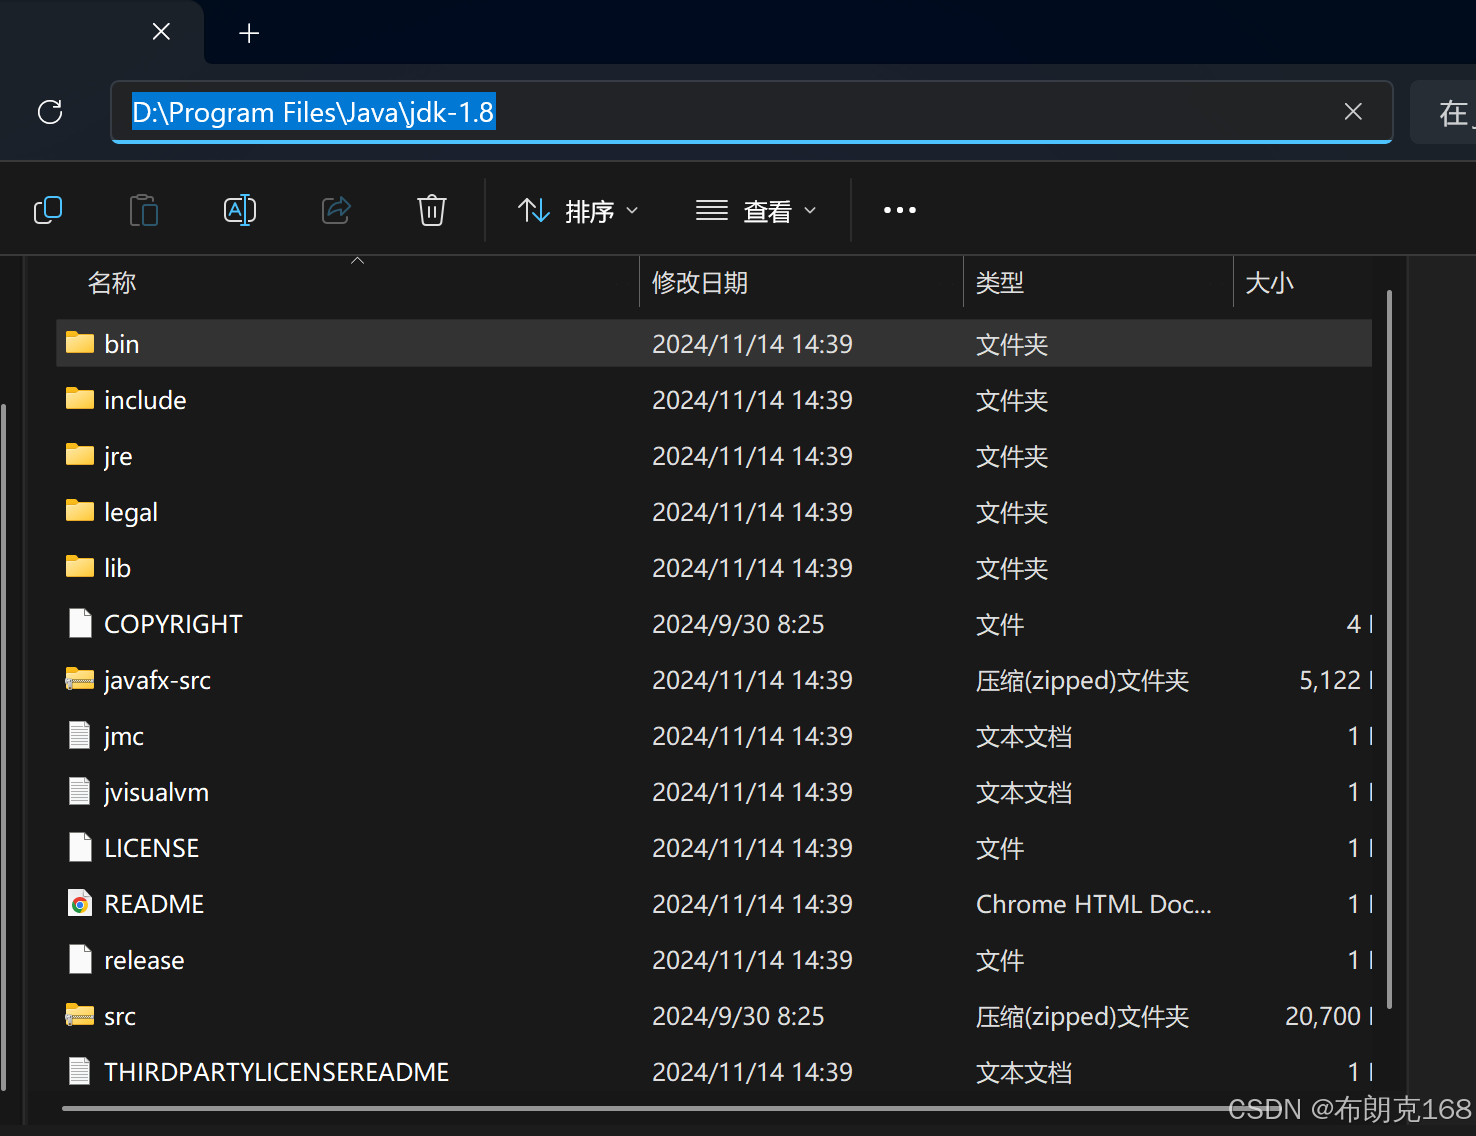The width and height of the screenshot is (1476, 1136).
Task: Click the README Chrome icon
Action: [80, 903]
